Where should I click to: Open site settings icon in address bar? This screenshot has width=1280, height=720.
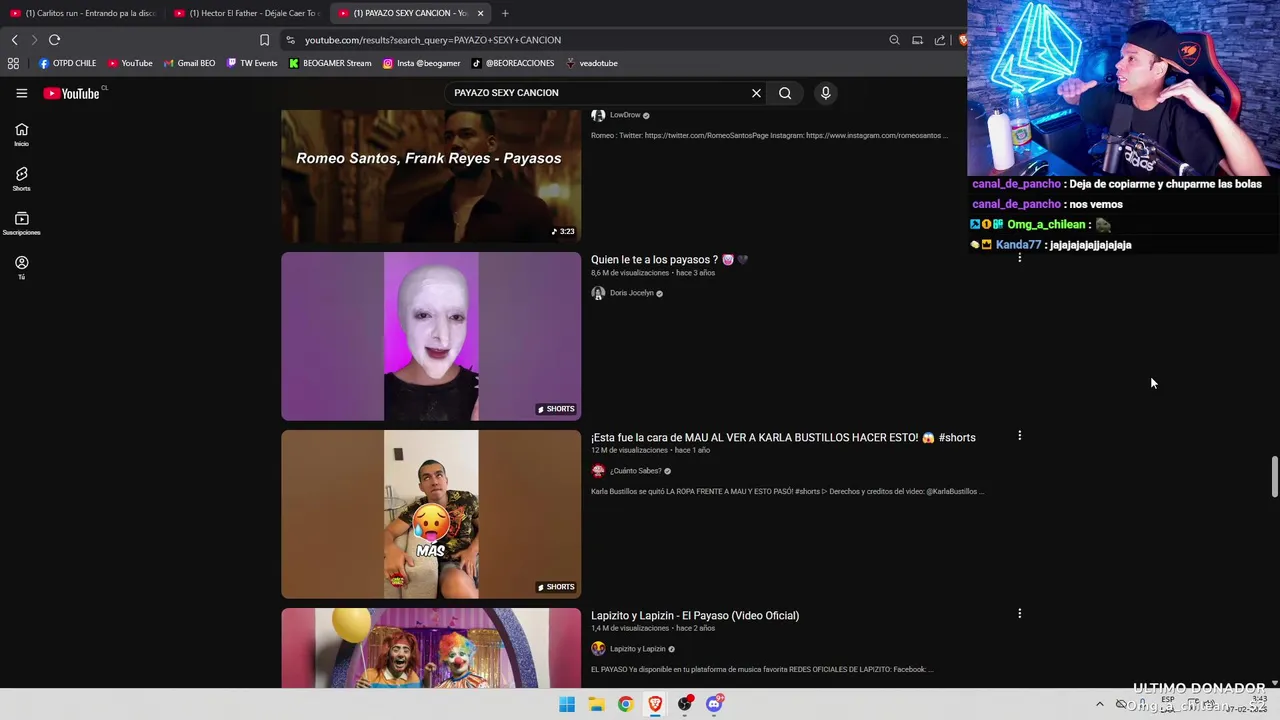[x=290, y=40]
